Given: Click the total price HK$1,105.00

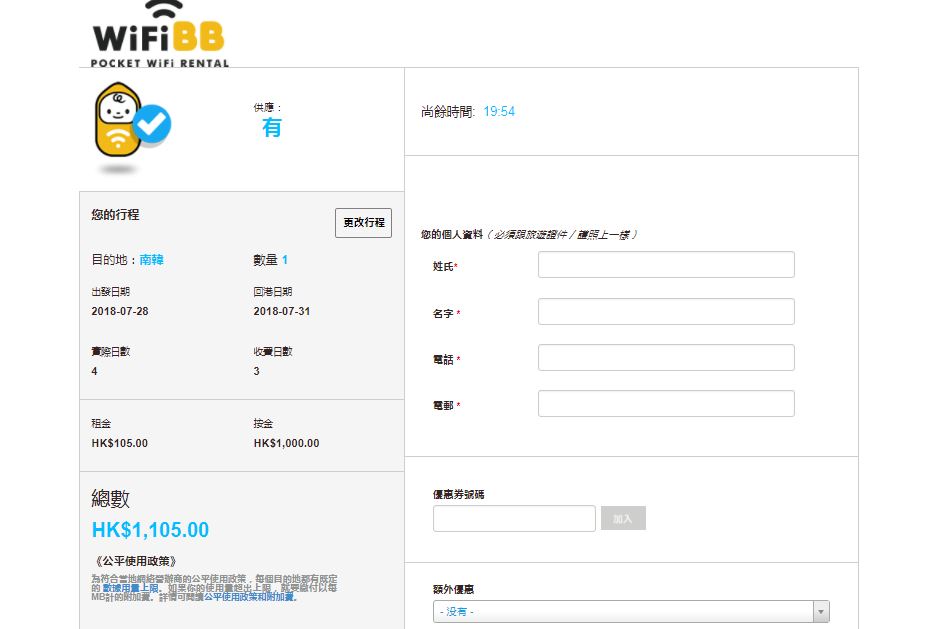Looking at the screenshot, I should [x=150, y=530].
